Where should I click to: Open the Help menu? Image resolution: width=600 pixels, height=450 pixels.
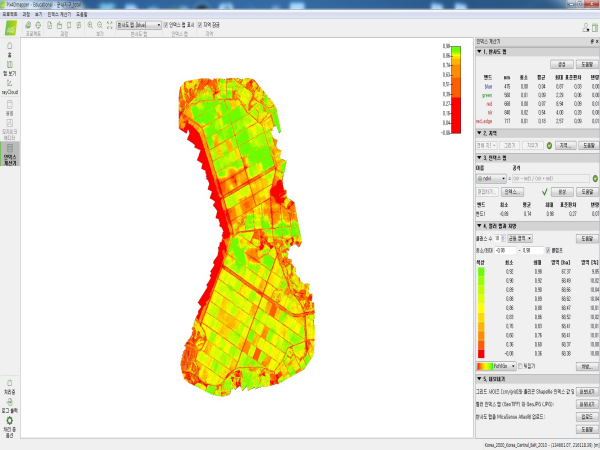[x=82, y=15]
